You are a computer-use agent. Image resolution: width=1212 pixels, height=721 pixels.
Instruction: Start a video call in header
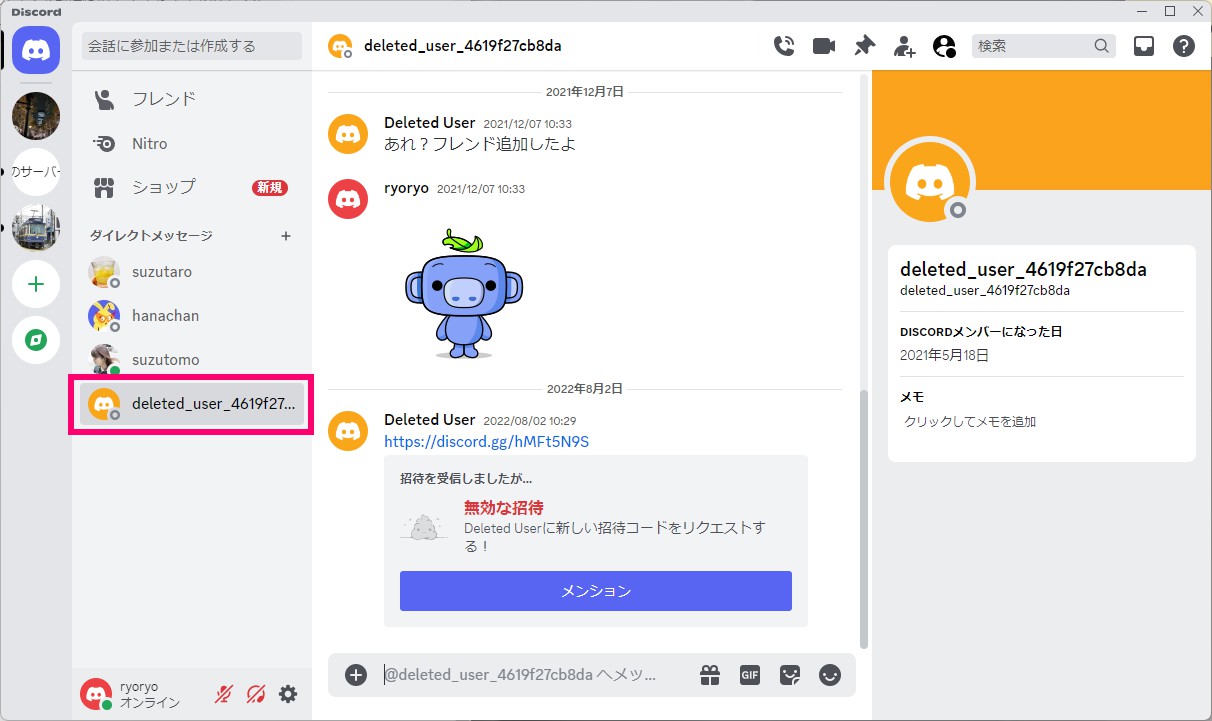click(x=824, y=46)
